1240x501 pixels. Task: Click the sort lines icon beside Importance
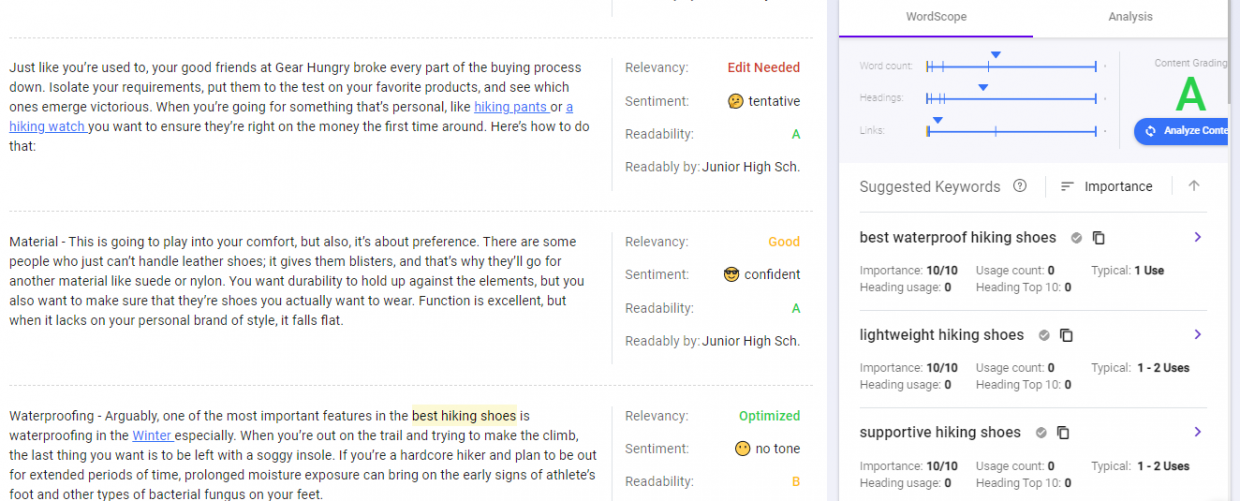pyautogui.click(x=1067, y=187)
